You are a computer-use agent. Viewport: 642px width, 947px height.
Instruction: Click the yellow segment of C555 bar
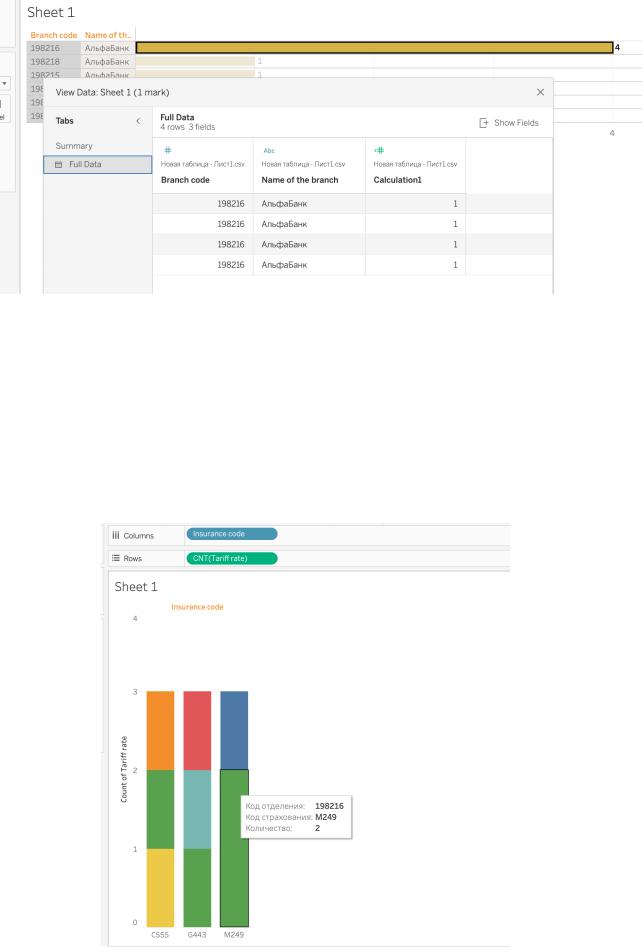coord(160,888)
